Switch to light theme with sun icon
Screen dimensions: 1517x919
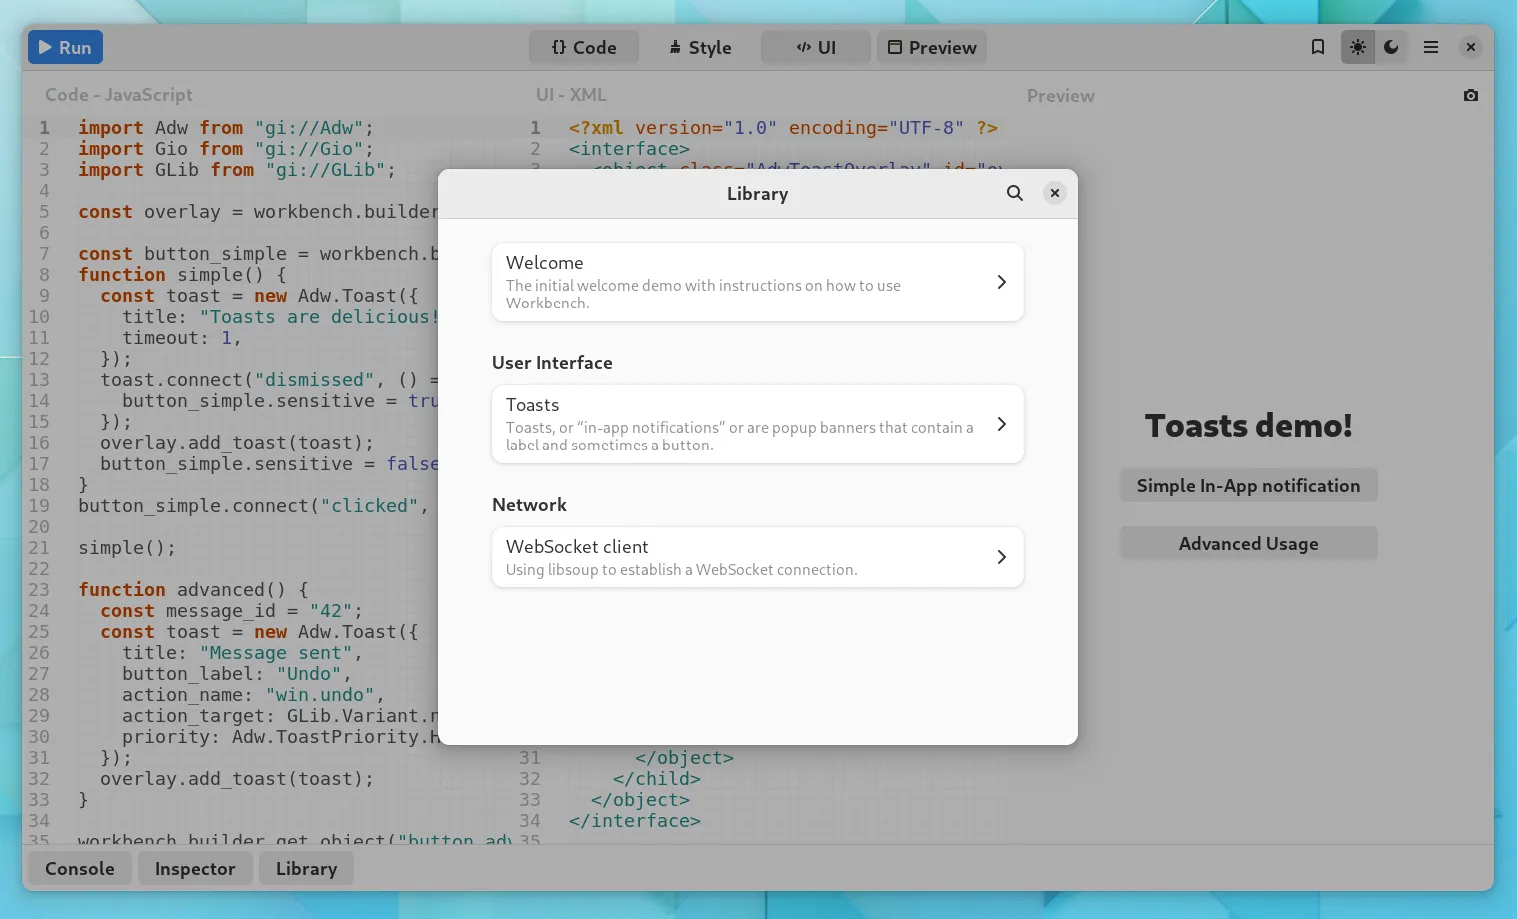pyautogui.click(x=1357, y=47)
